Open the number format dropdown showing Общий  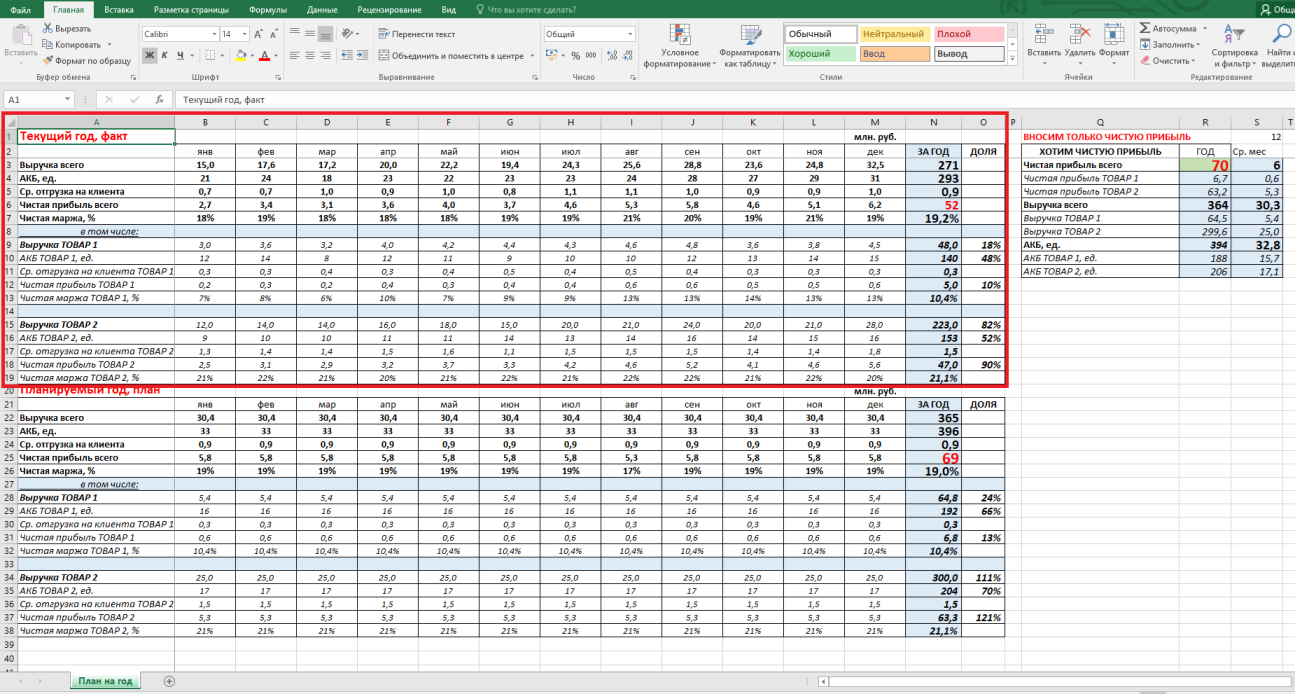pyautogui.click(x=630, y=34)
